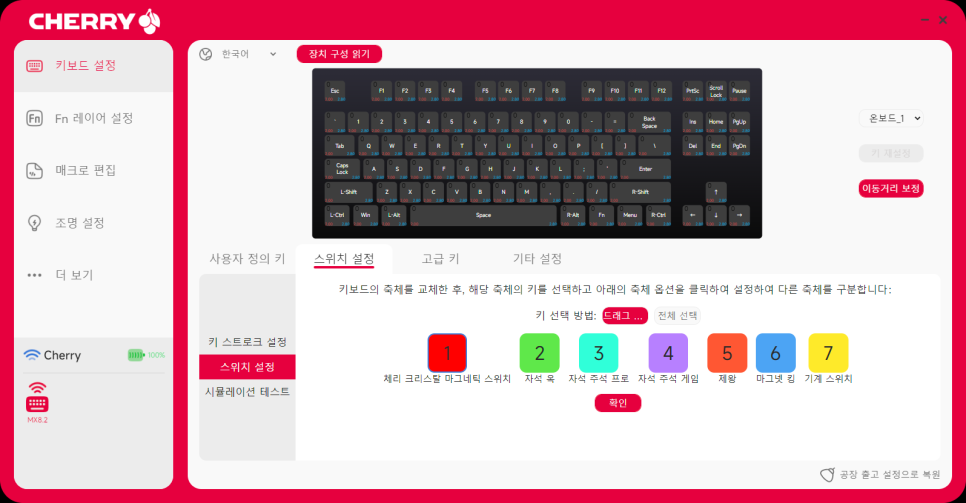Open the 온보드_1 profile dropdown

(891, 118)
